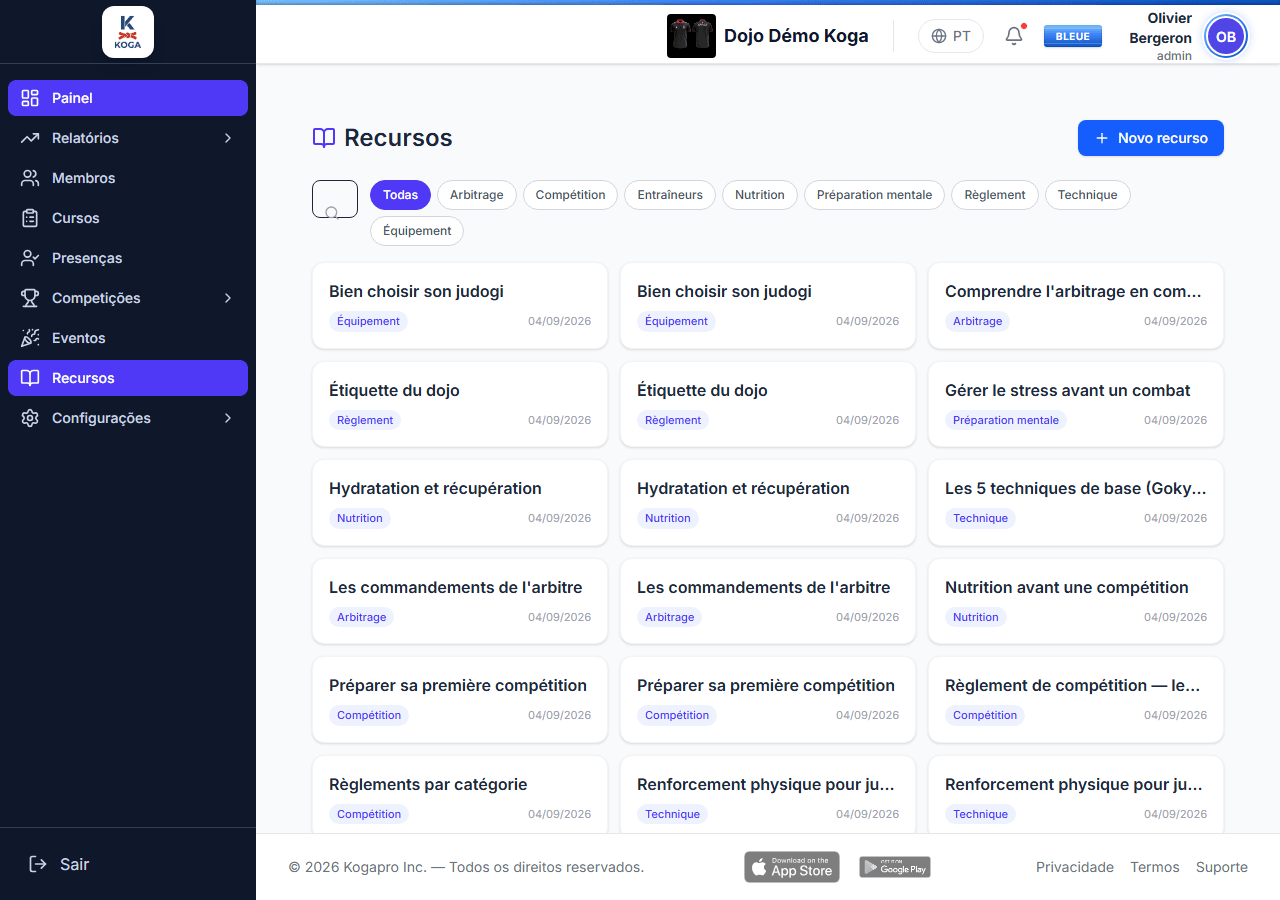
Task: Click the Novo recurso button
Action: [1151, 138]
